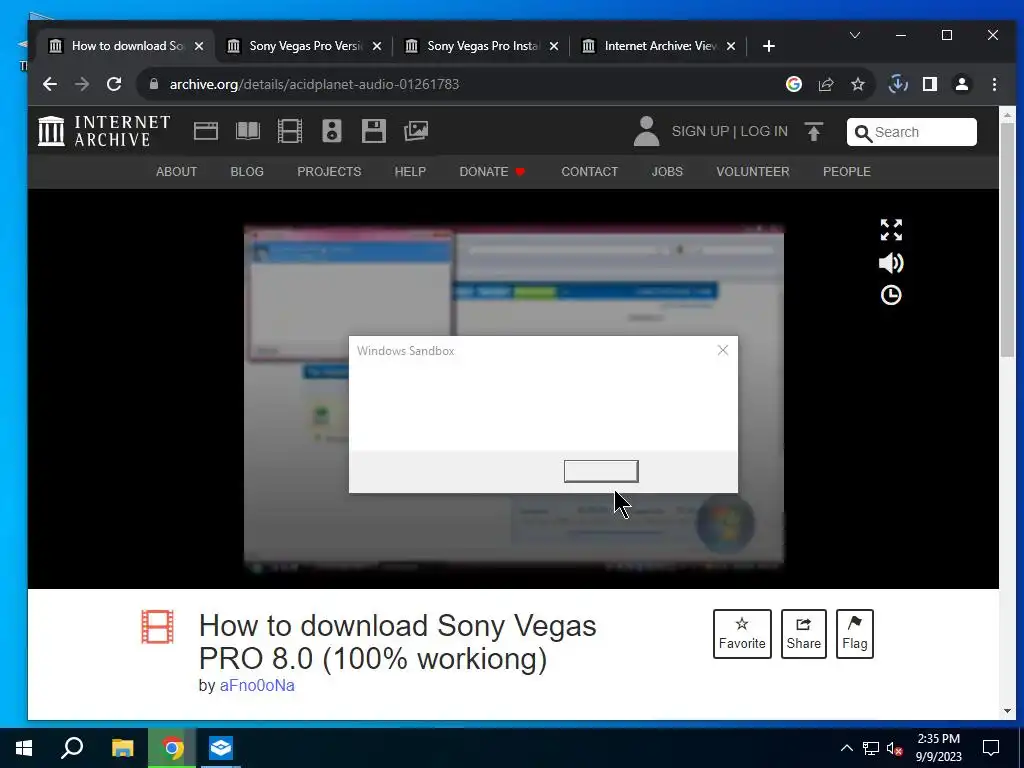Click SIGN UP link
1024x768 pixels.
(700, 131)
